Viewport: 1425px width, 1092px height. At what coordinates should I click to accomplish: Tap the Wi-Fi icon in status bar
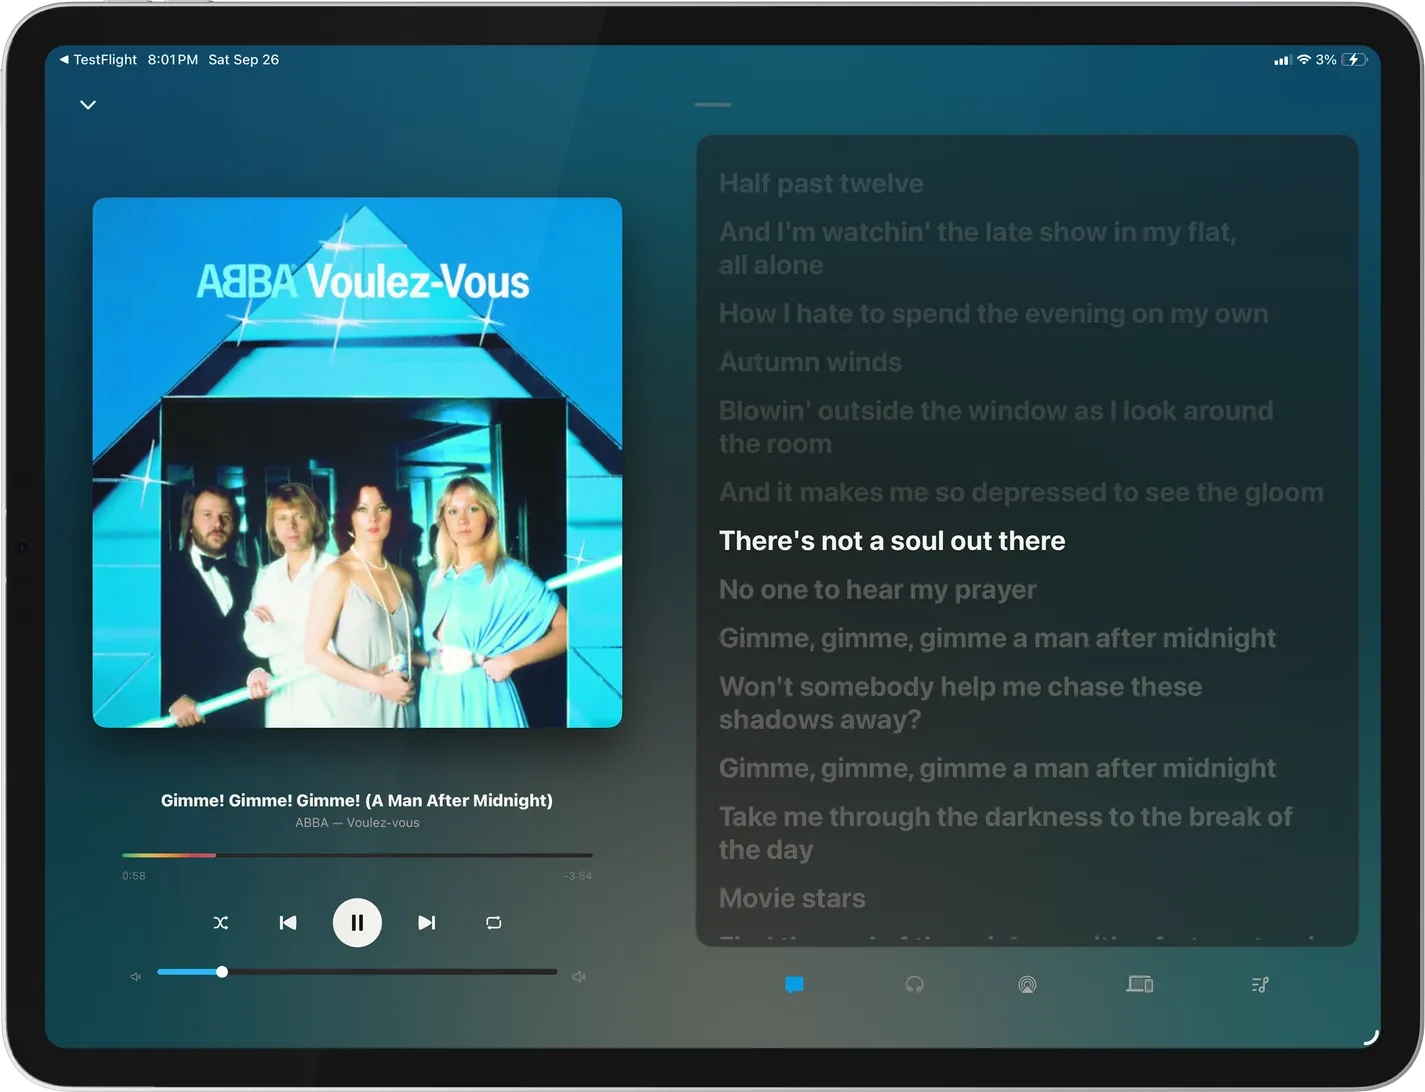(x=1304, y=60)
